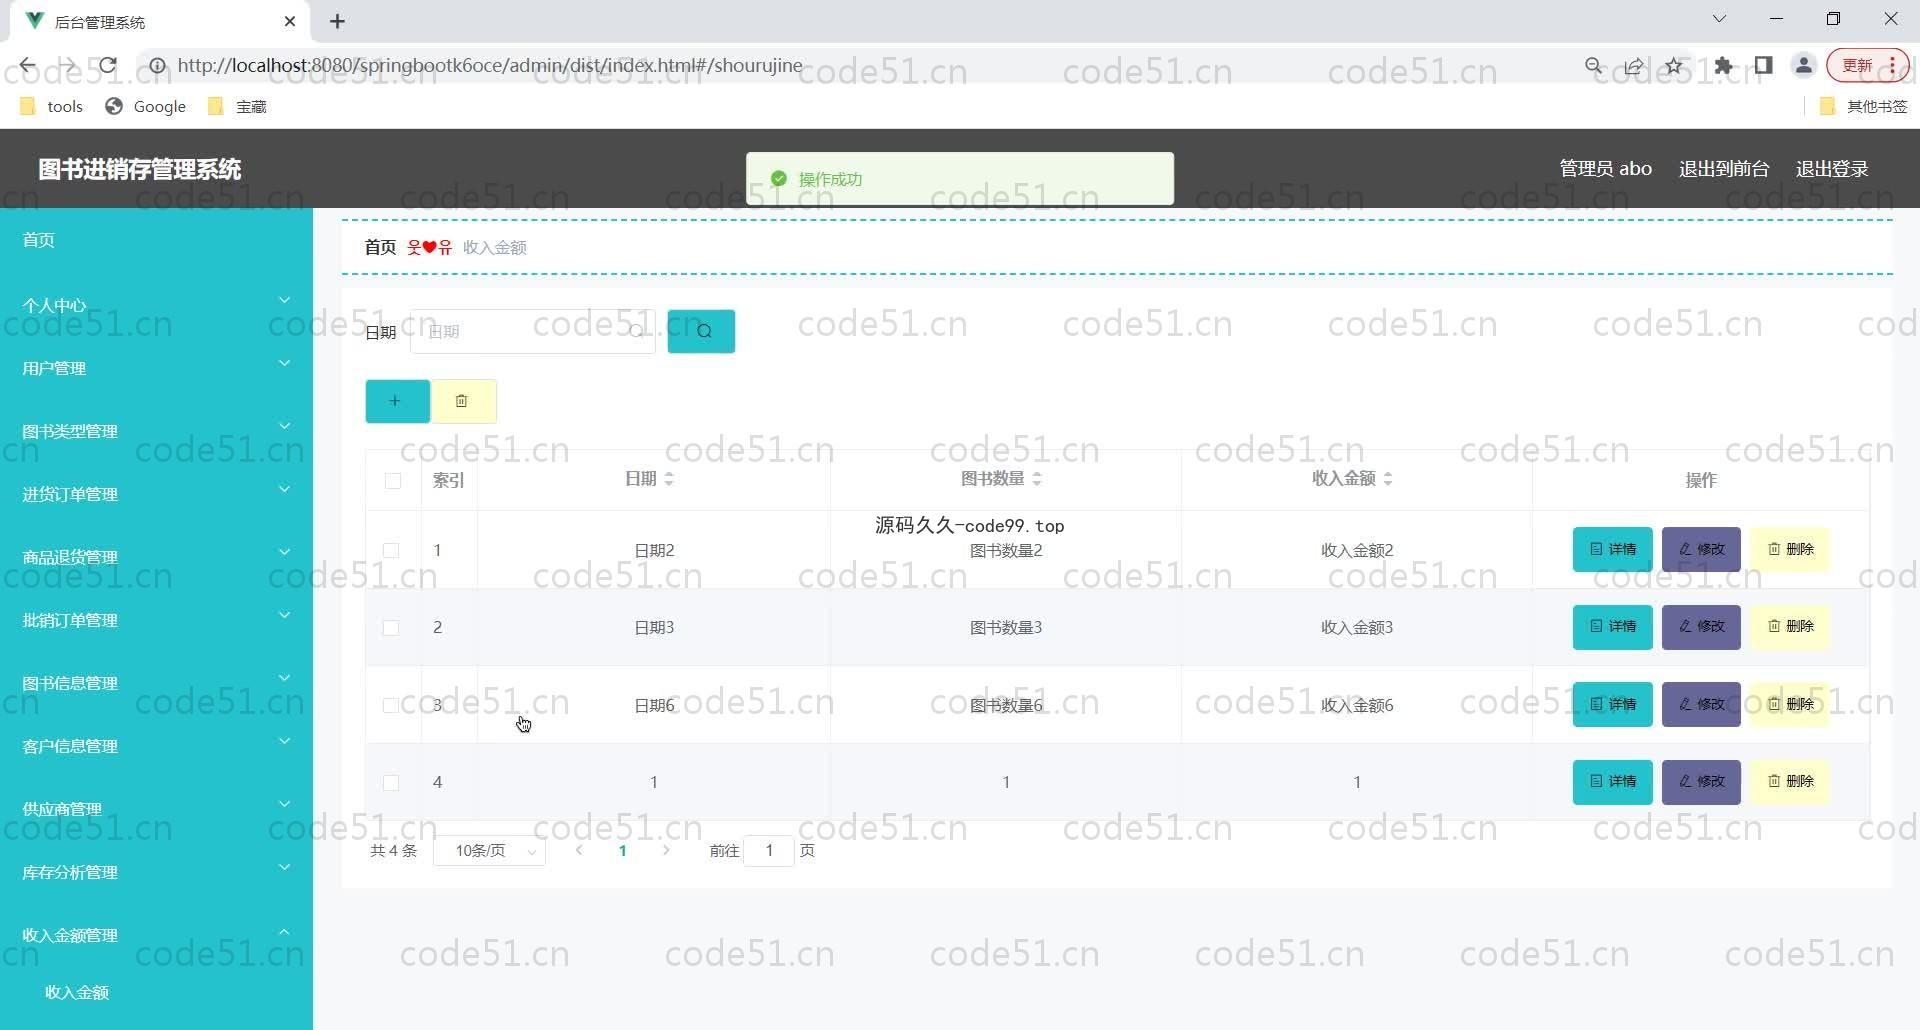Viewport: 1920px width, 1030px height.
Task: Open the 10条/页 page size dropdown
Action: click(489, 851)
